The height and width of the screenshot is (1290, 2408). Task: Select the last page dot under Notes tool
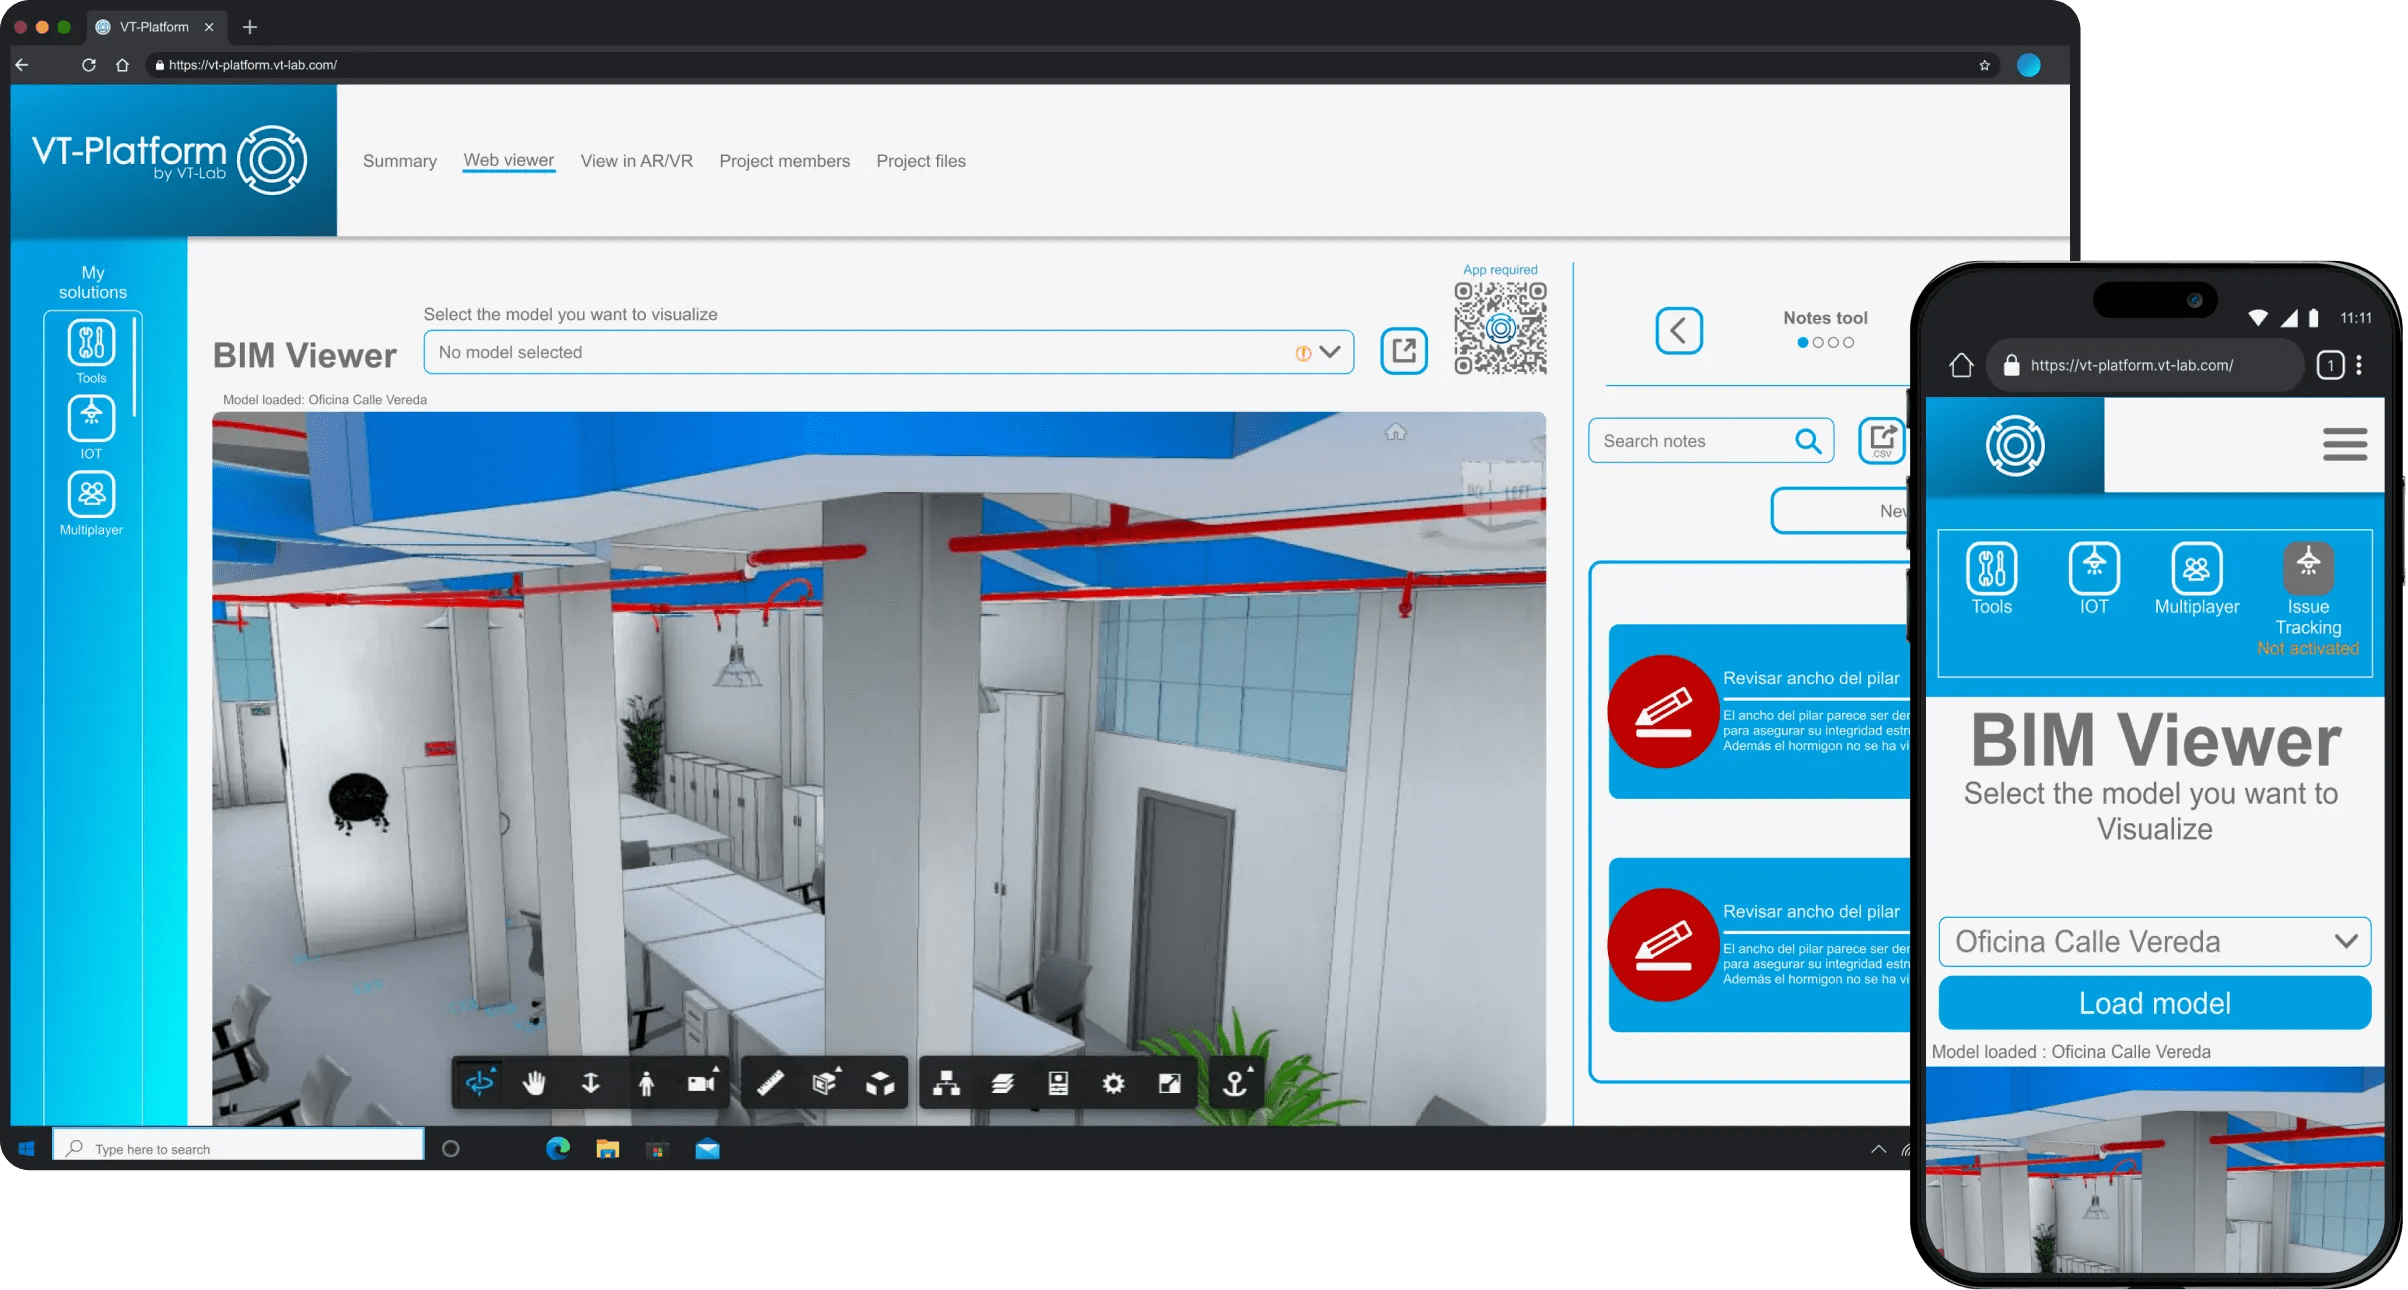1848,342
